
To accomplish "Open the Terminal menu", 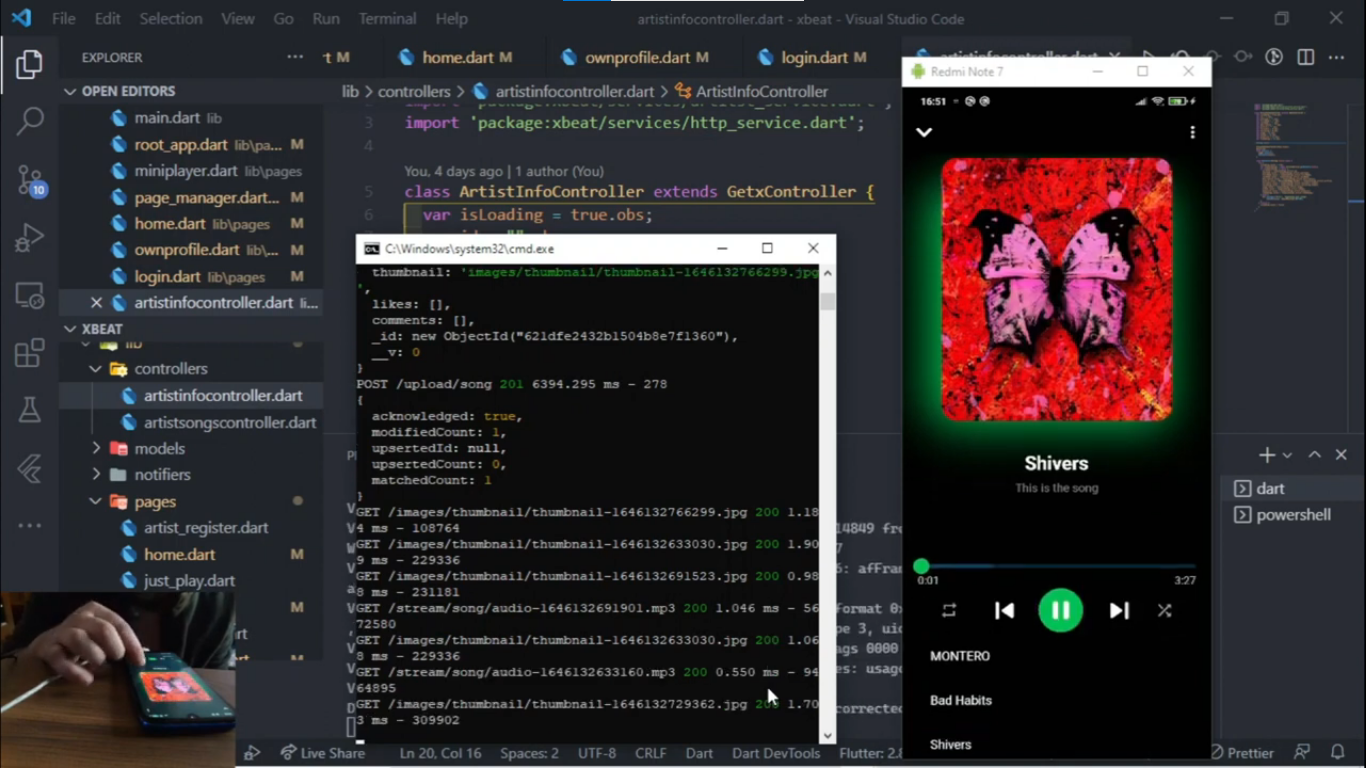I will 387,18.
